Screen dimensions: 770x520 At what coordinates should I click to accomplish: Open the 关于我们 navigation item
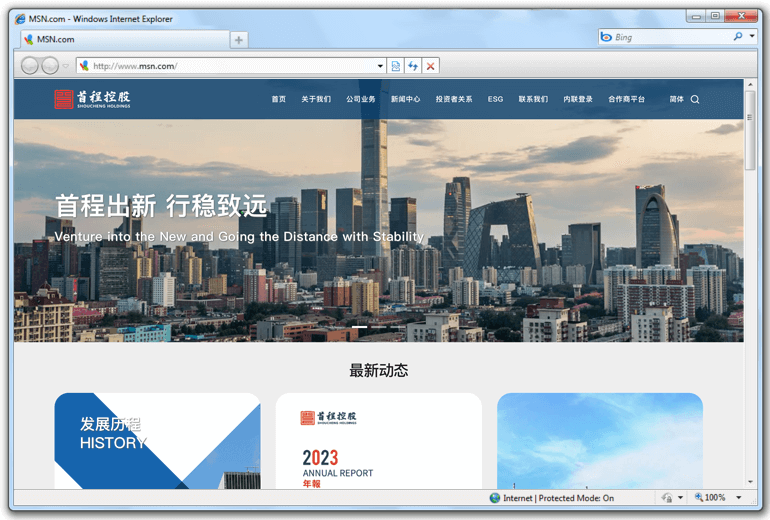316,99
